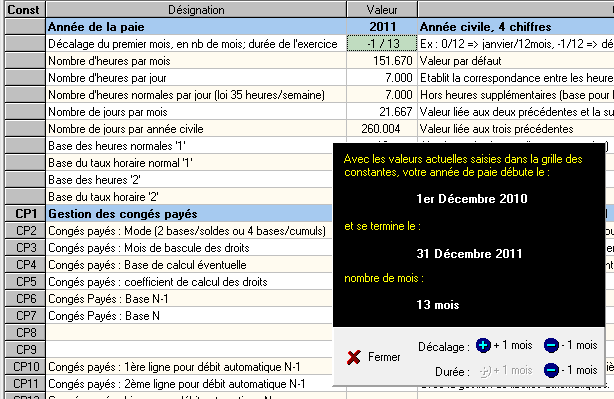Click the blue minus icon for Durée -1 mois
The height and width of the screenshot is (399, 614).
point(551,370)
